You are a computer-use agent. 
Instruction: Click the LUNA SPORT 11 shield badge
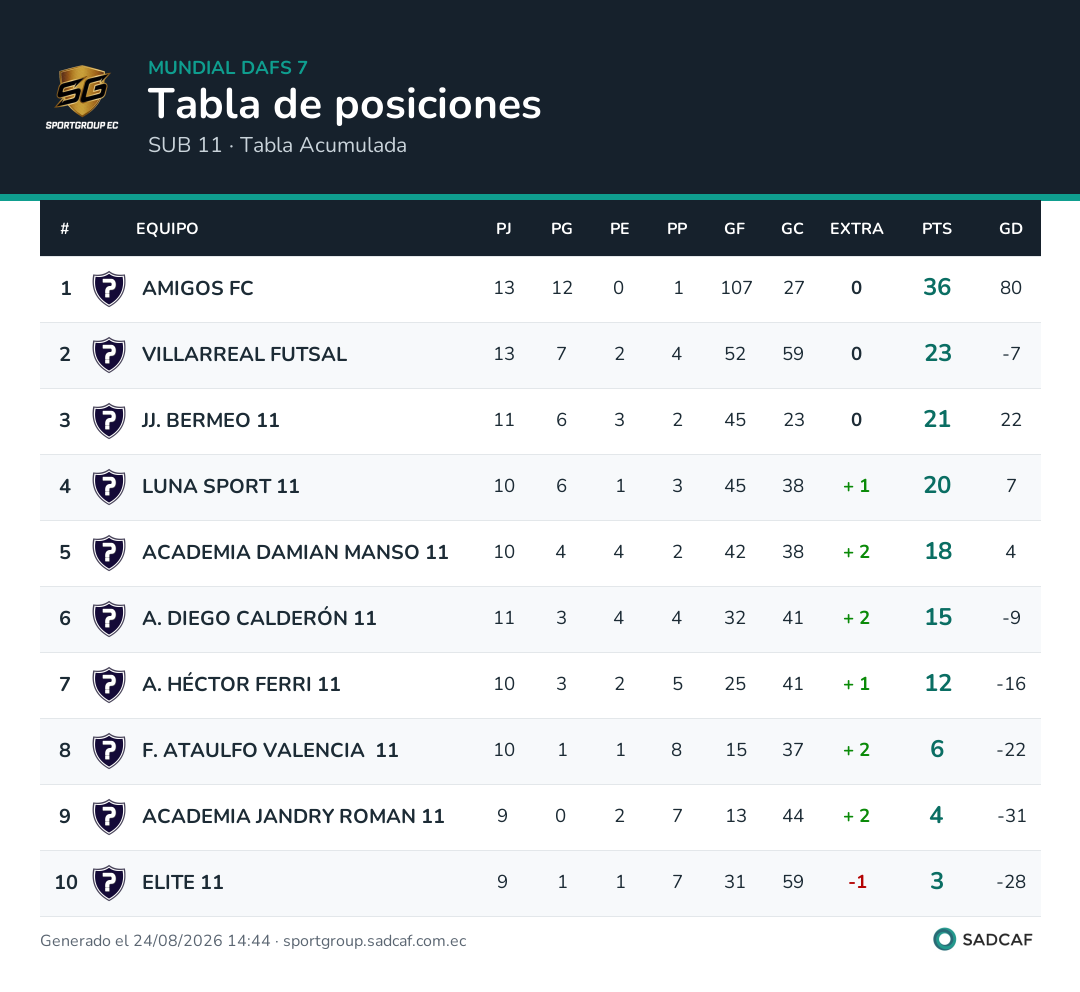[x=109, y=487]
